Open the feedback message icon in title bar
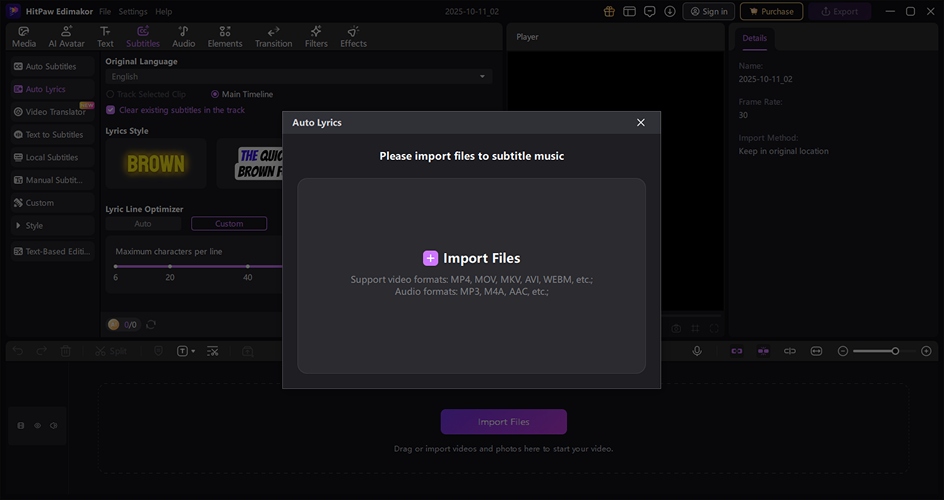944x500 pixels. [x=650, y=11]
